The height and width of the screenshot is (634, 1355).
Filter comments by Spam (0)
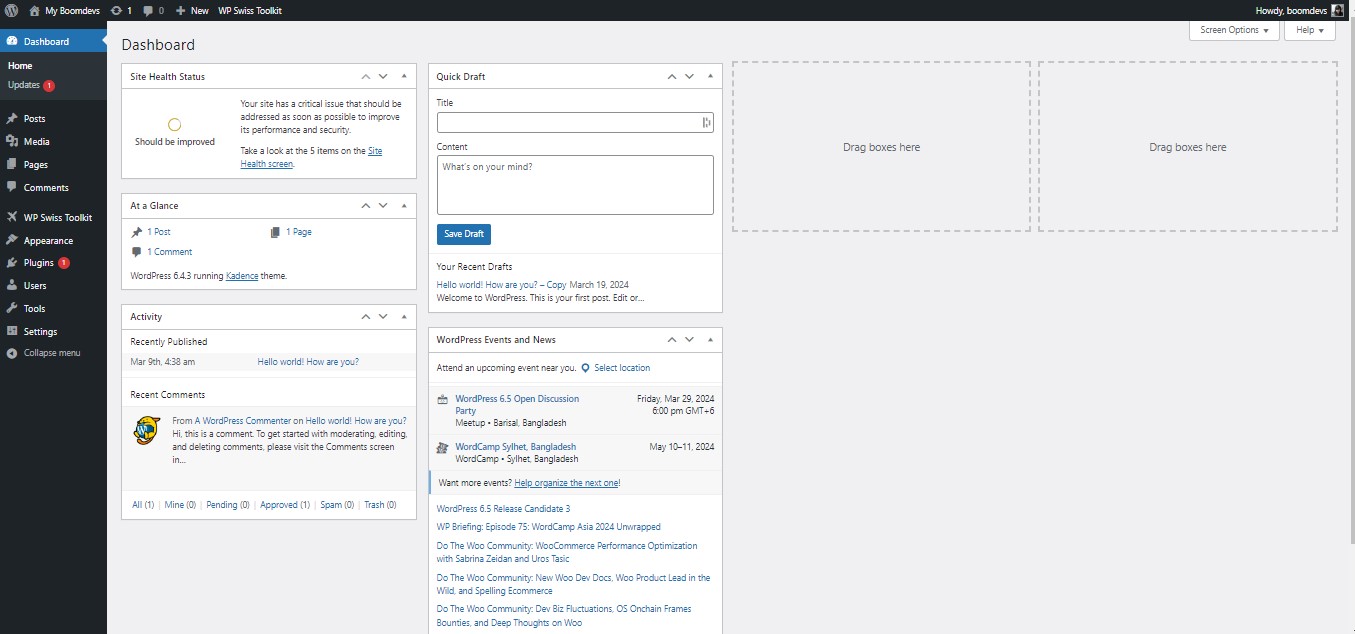click(x=337, y=505)
